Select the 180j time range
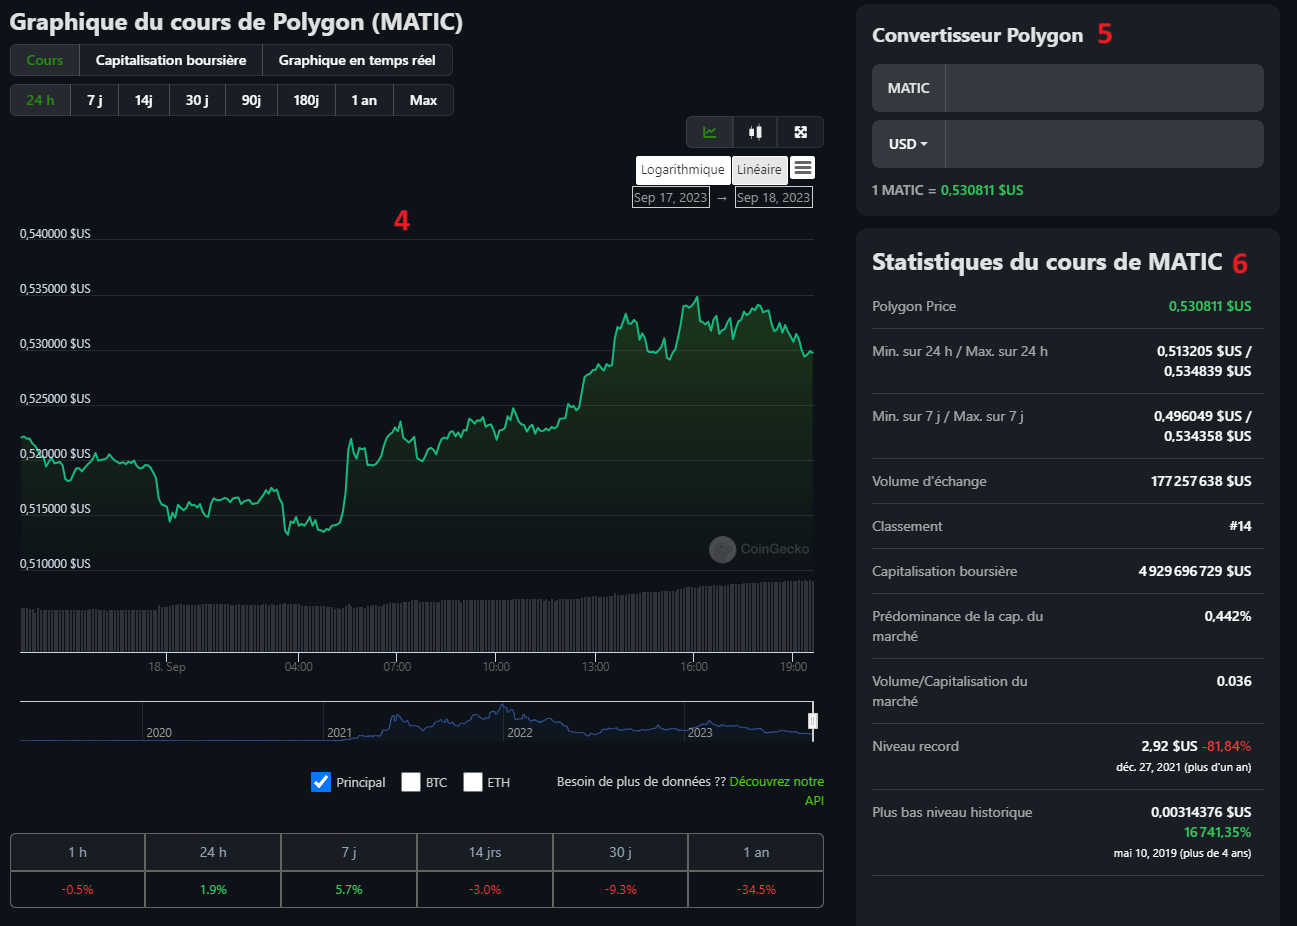This screenshot has height=926, width=1297. tap(306, 100)
